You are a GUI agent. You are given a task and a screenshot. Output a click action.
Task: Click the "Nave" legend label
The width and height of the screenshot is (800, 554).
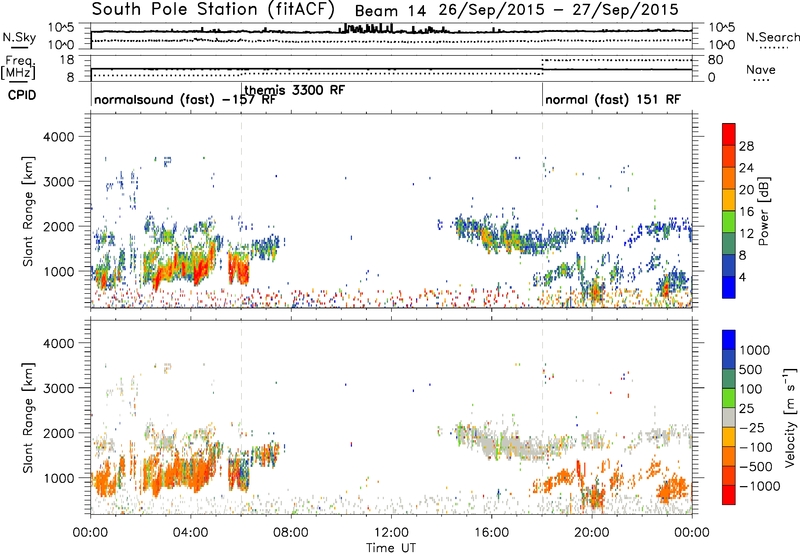(760, 70)
